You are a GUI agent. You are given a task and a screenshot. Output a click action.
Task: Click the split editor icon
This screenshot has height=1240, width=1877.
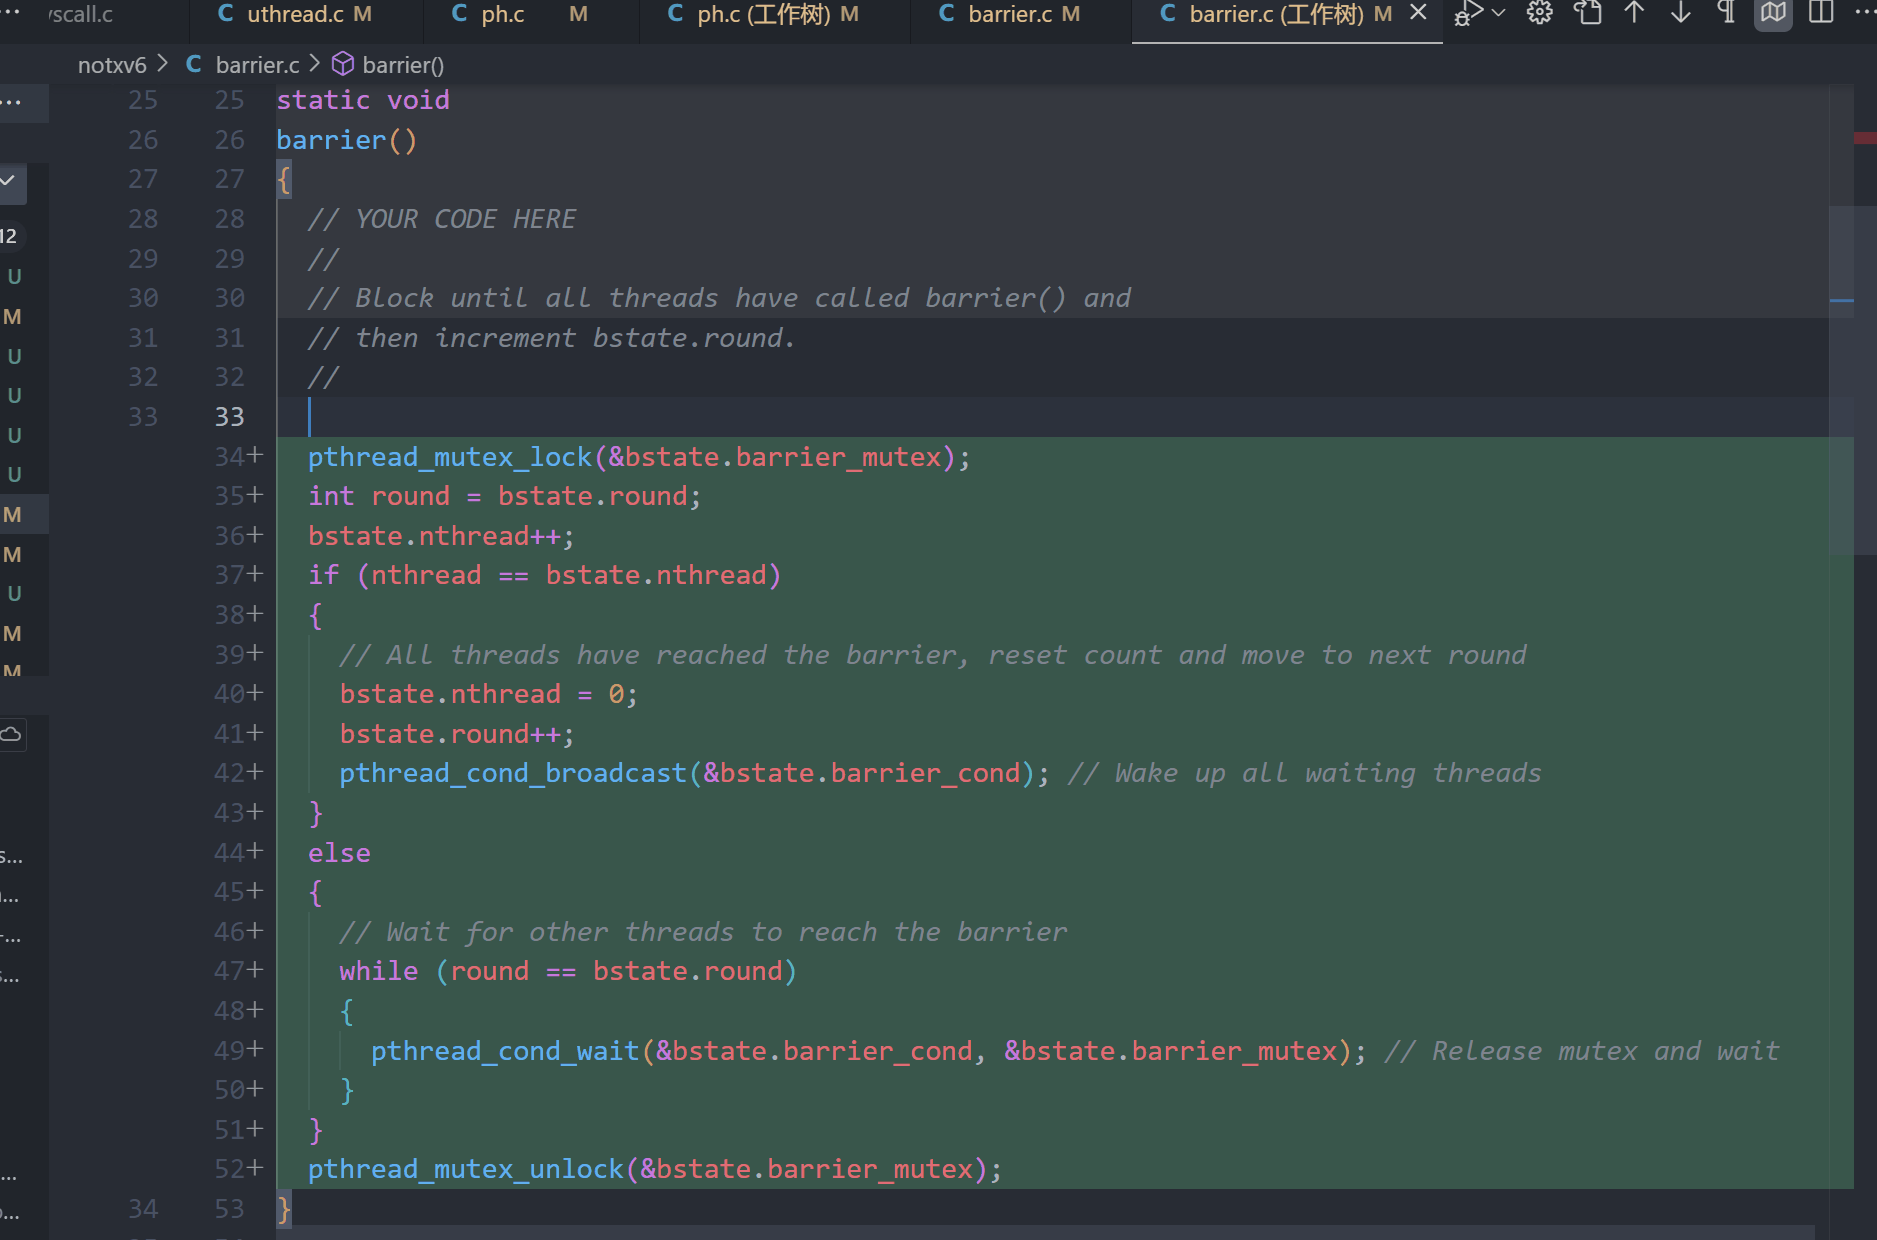[1822, 13]
